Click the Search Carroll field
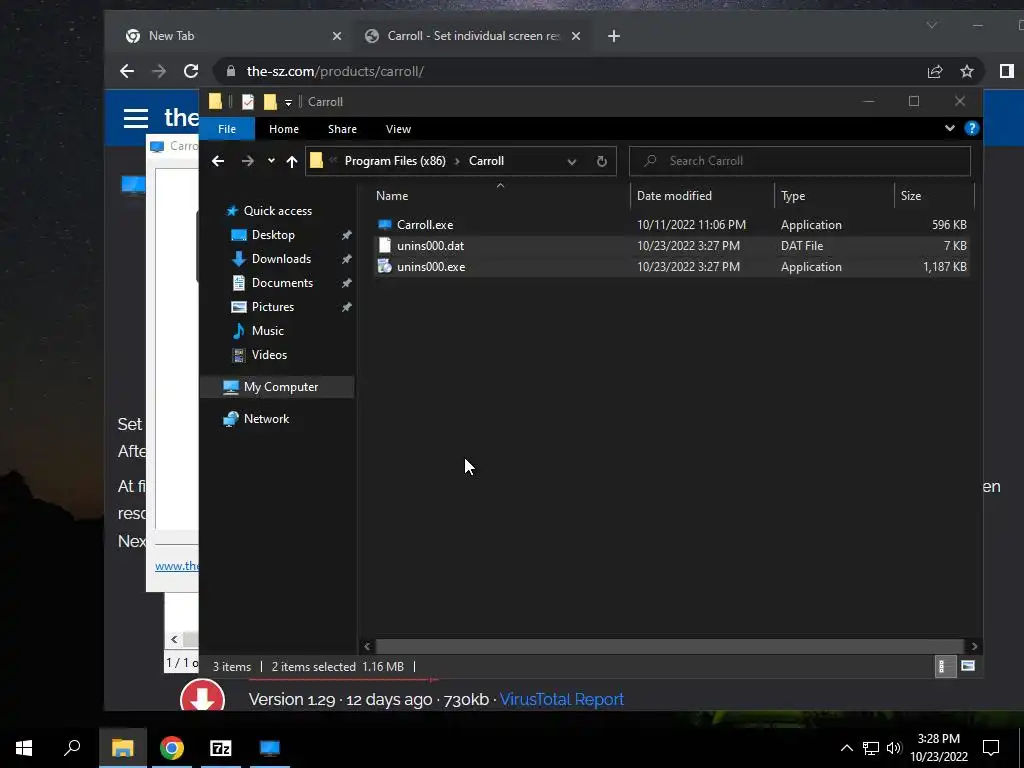 (799, 161)
